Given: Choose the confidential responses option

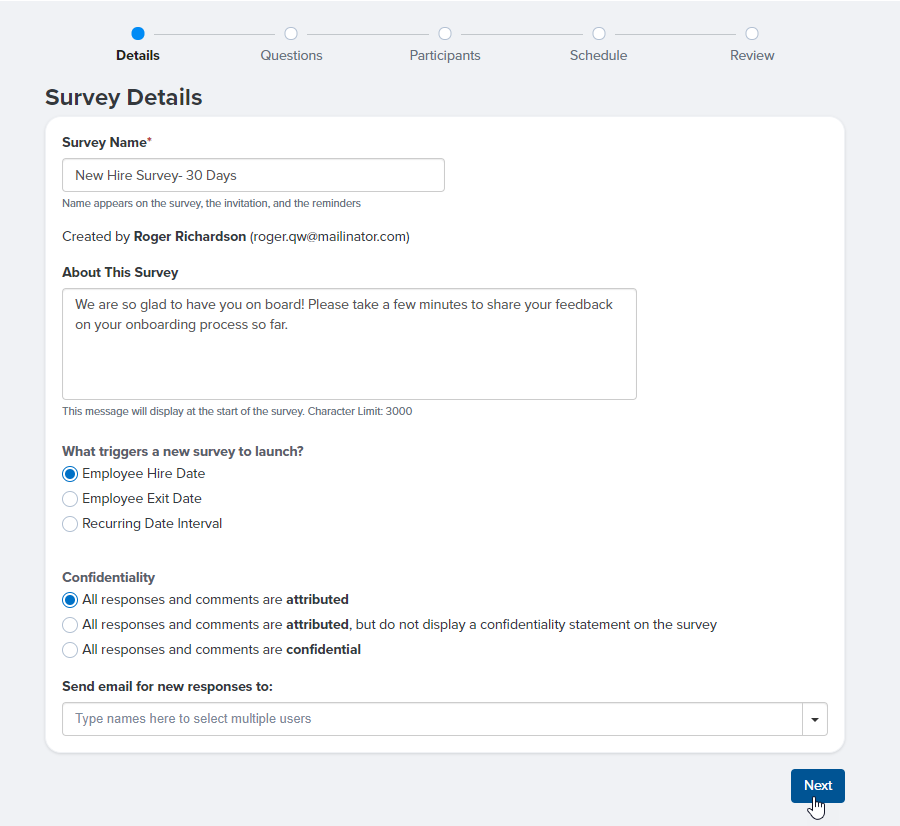Looking at the screenshot, I should 69,649.
